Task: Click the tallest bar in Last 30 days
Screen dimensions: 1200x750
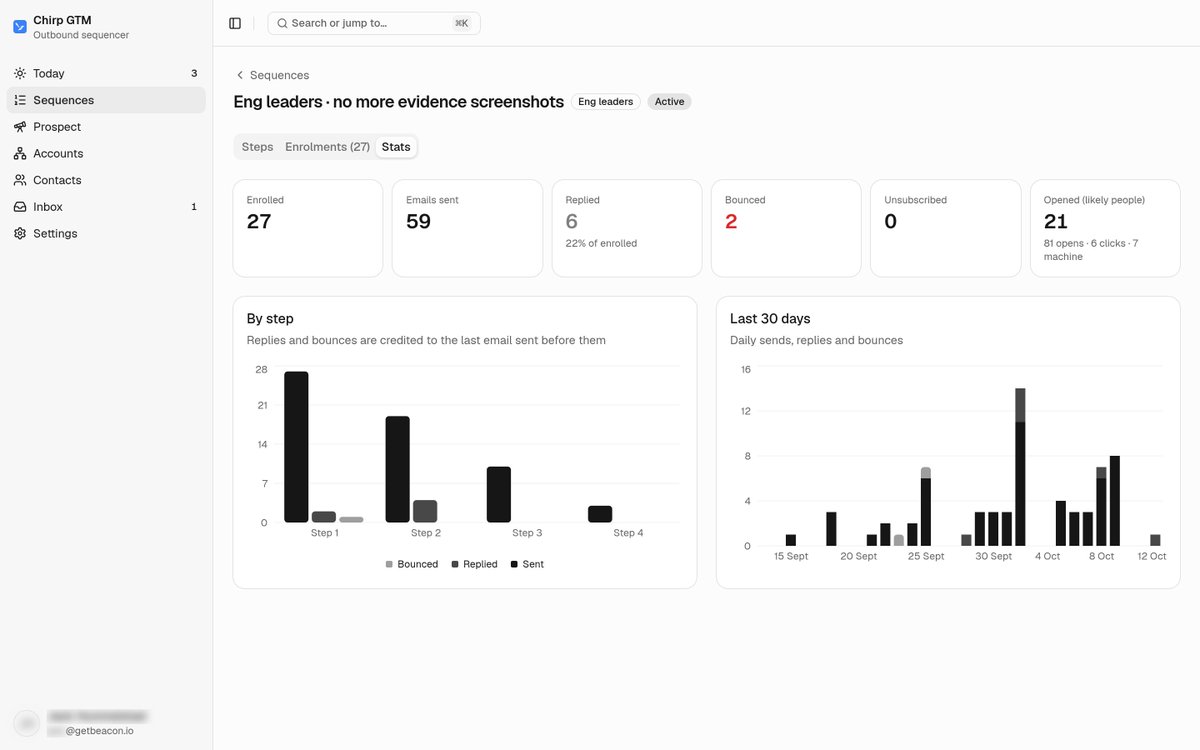Action: [1020, 467]
